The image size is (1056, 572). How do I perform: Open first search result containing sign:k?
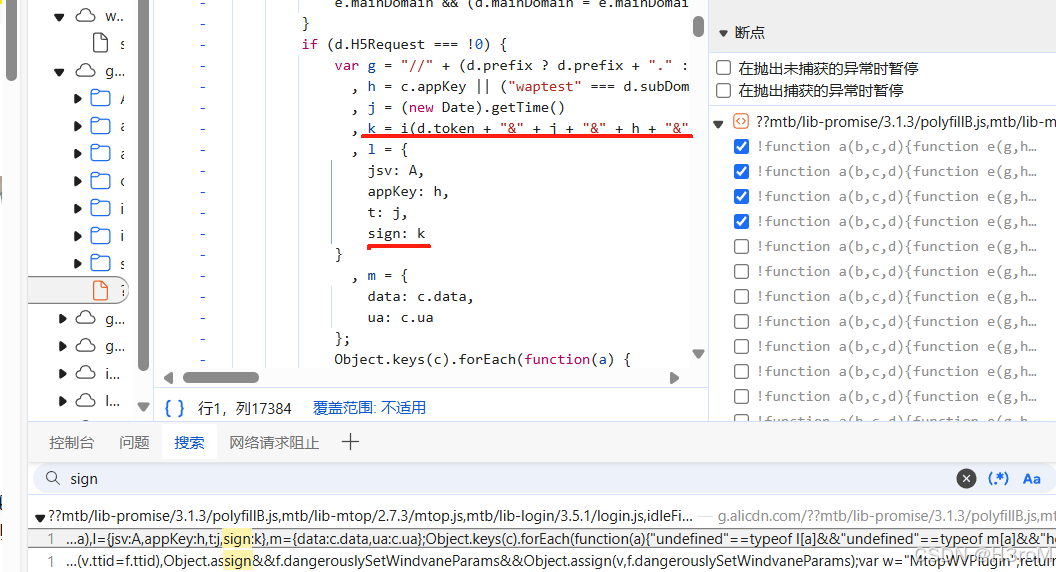[542, 539]
